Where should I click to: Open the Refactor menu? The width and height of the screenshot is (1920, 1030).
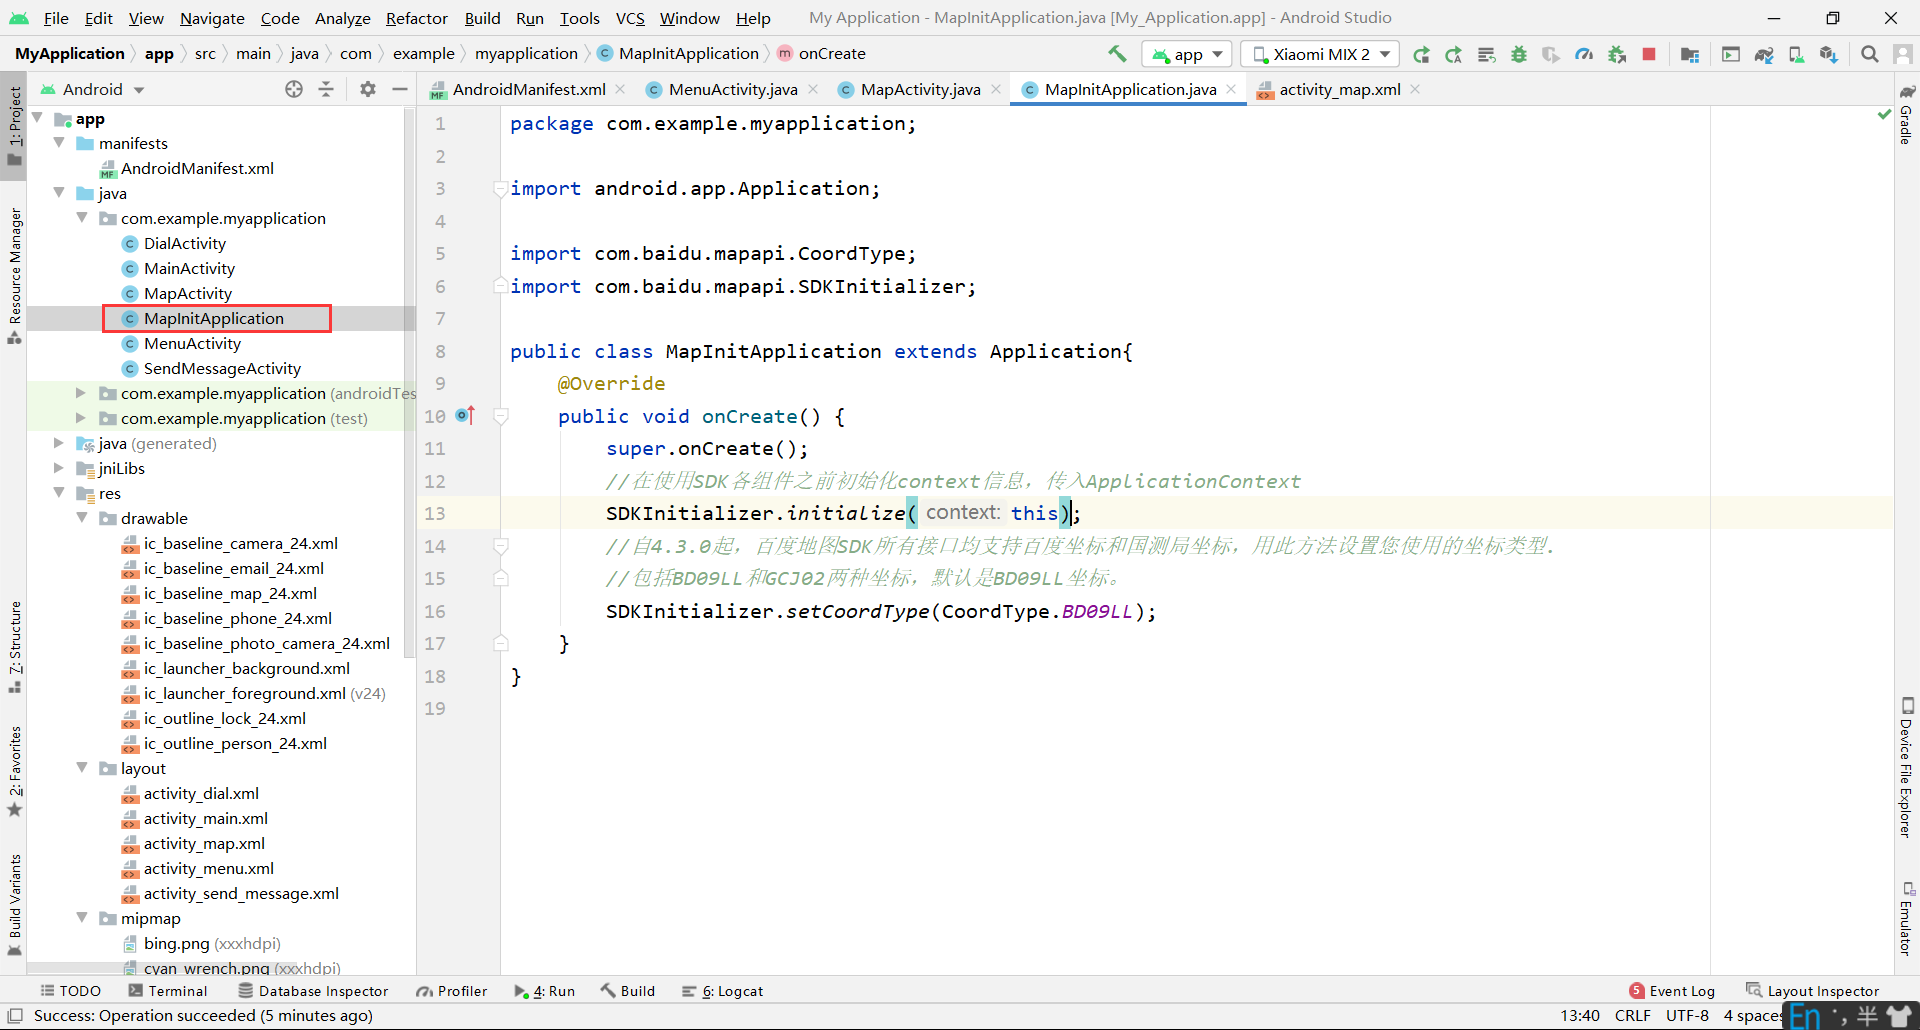pyautogui.click(x=416, y=18)
